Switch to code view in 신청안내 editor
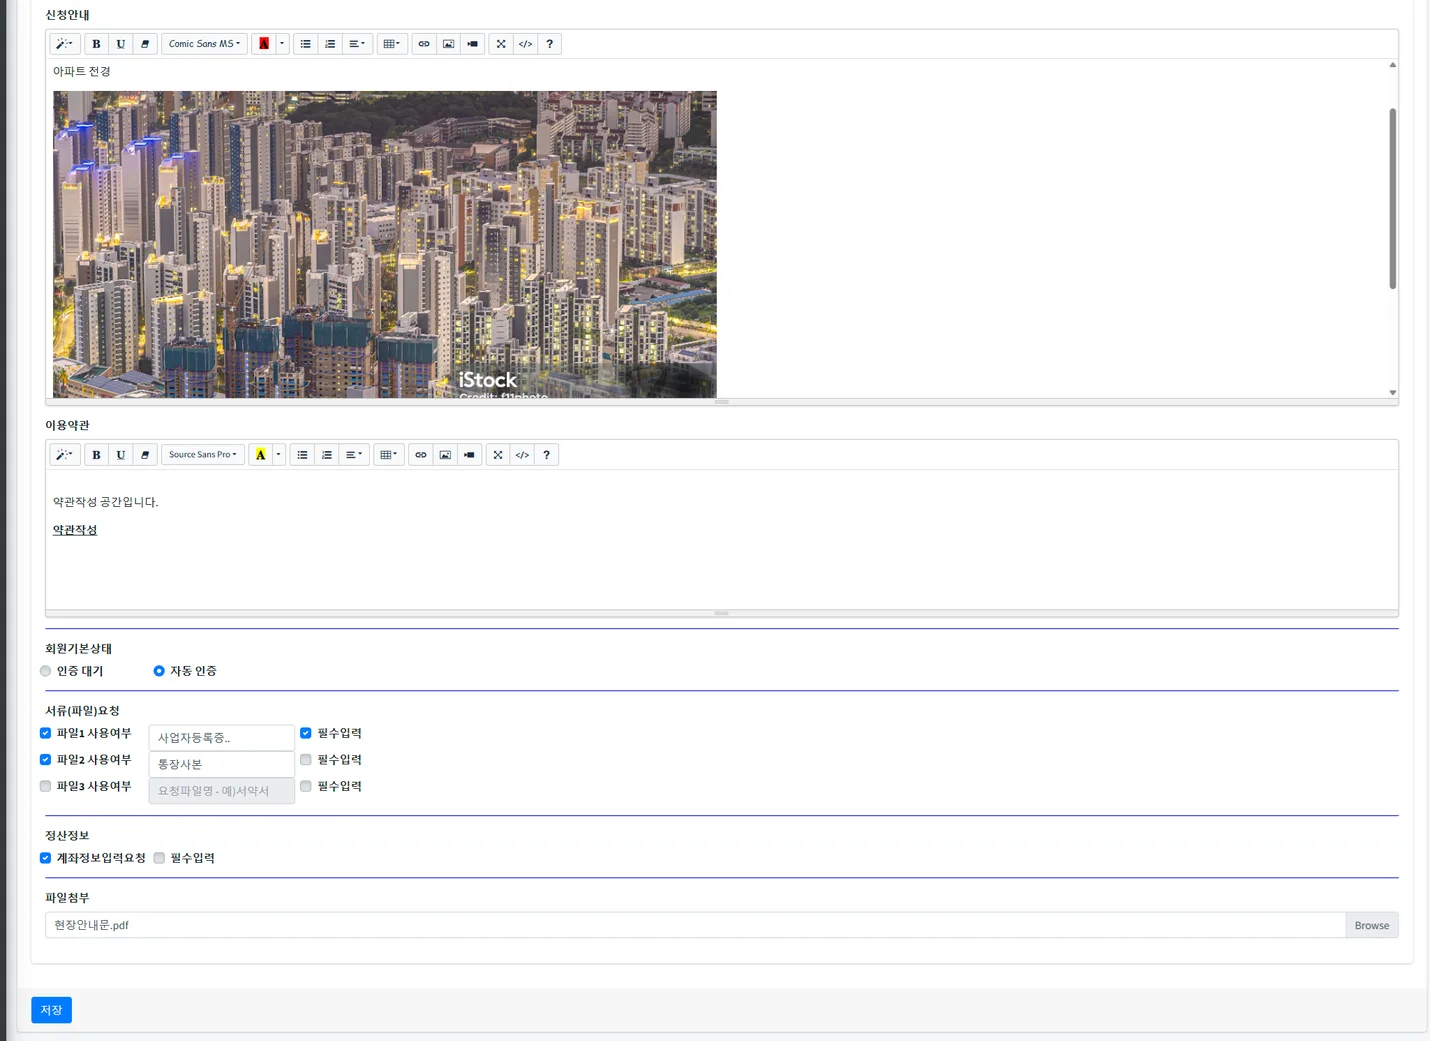Screen dimensions: 1430x1041 (x=525, y=44)
